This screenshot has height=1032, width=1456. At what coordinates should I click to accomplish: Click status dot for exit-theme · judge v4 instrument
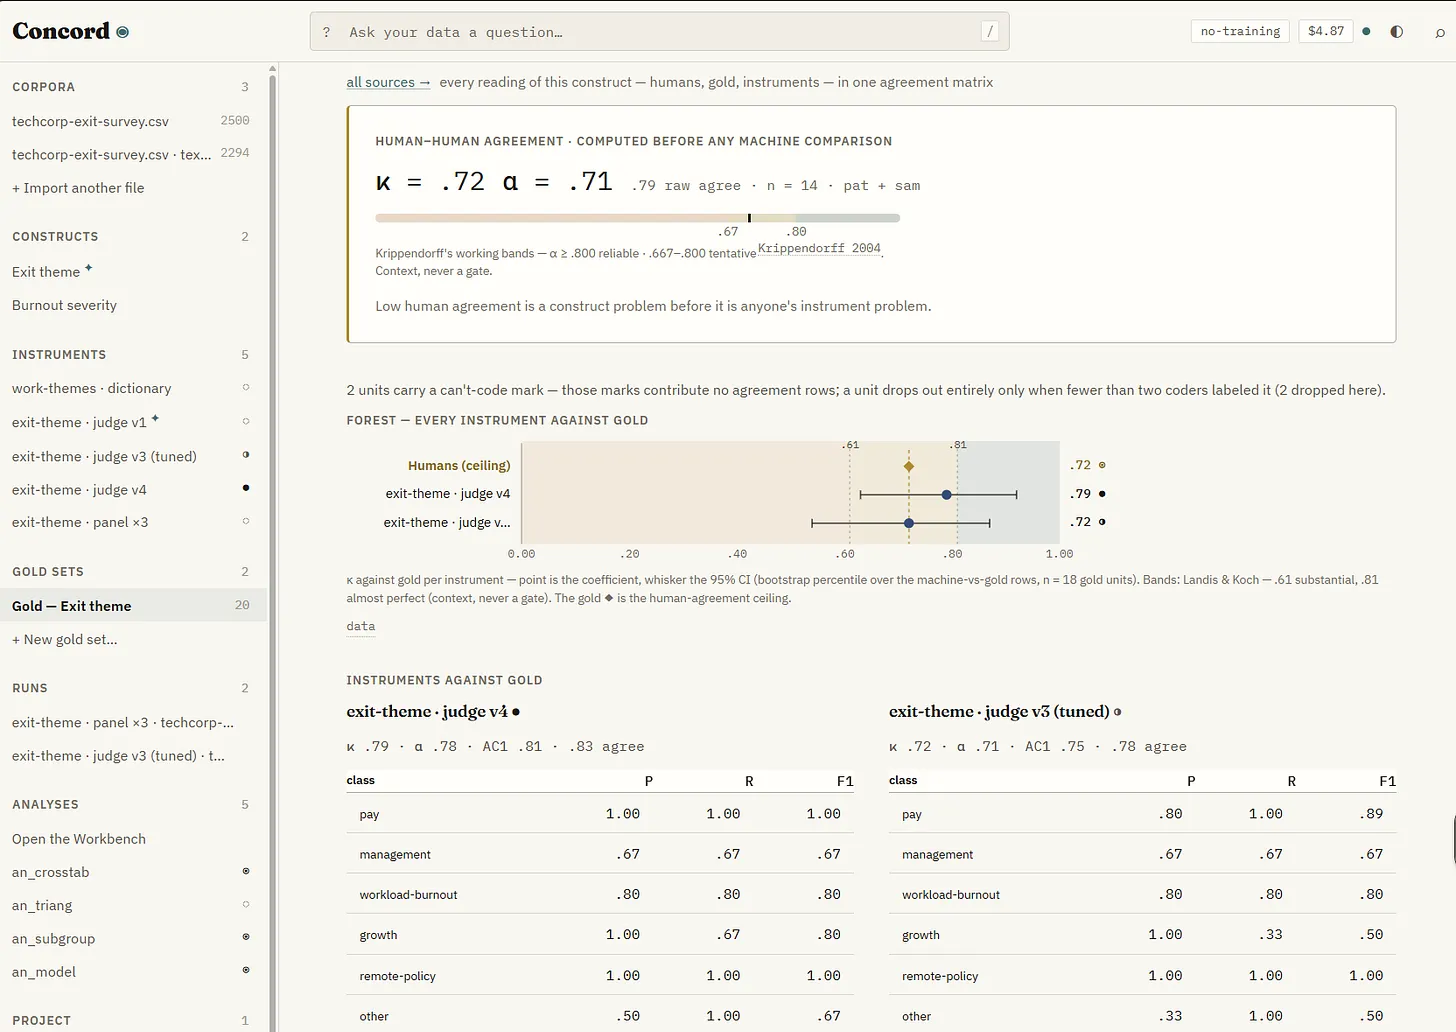pyautogui.click(x=246, y=488)
